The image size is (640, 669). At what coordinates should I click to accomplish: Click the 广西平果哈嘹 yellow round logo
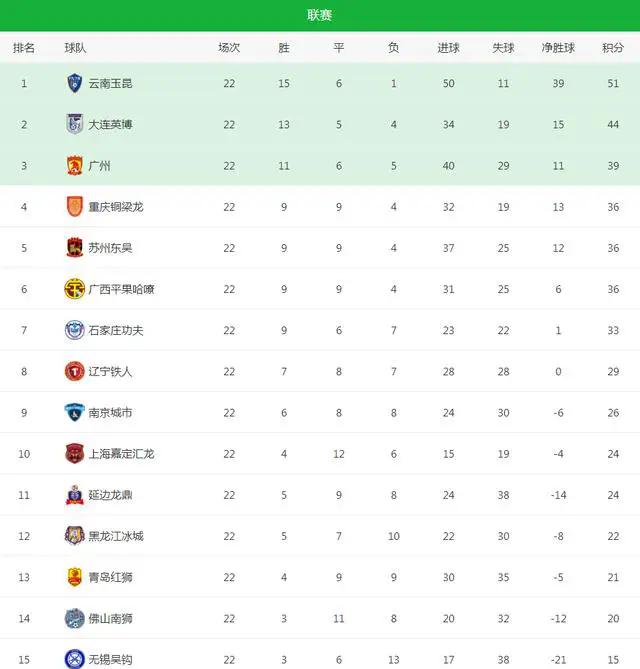pyautogui.click(x=75, y=289)
